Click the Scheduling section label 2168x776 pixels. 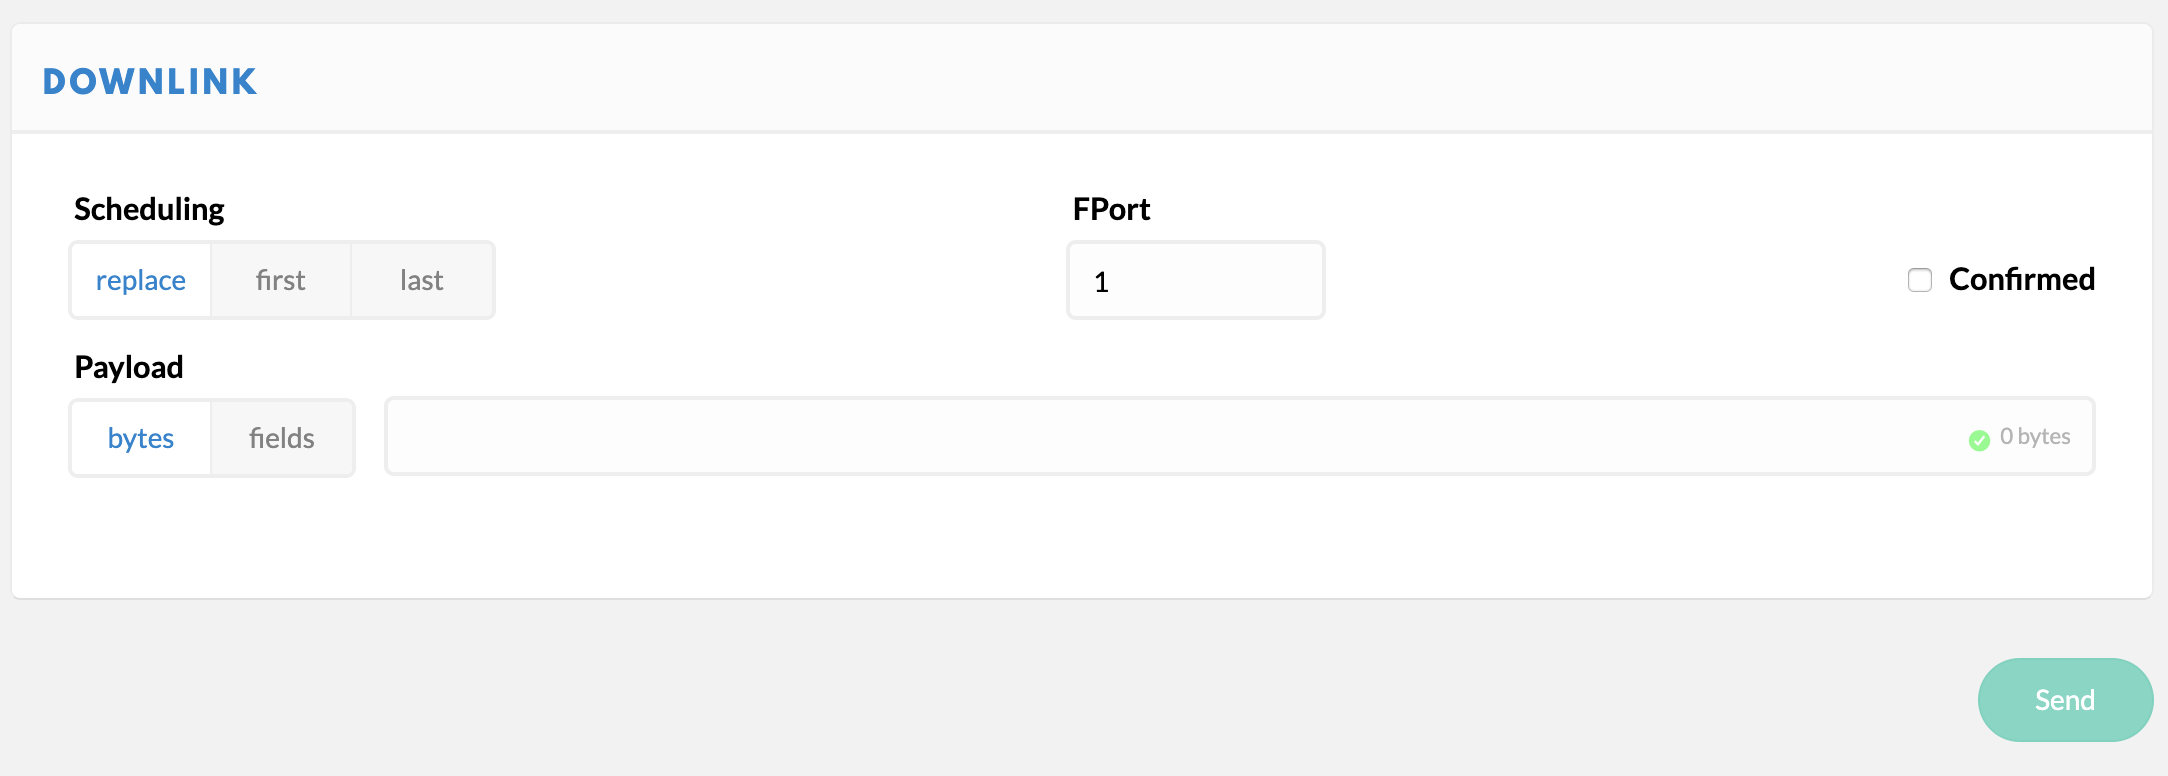148,208
